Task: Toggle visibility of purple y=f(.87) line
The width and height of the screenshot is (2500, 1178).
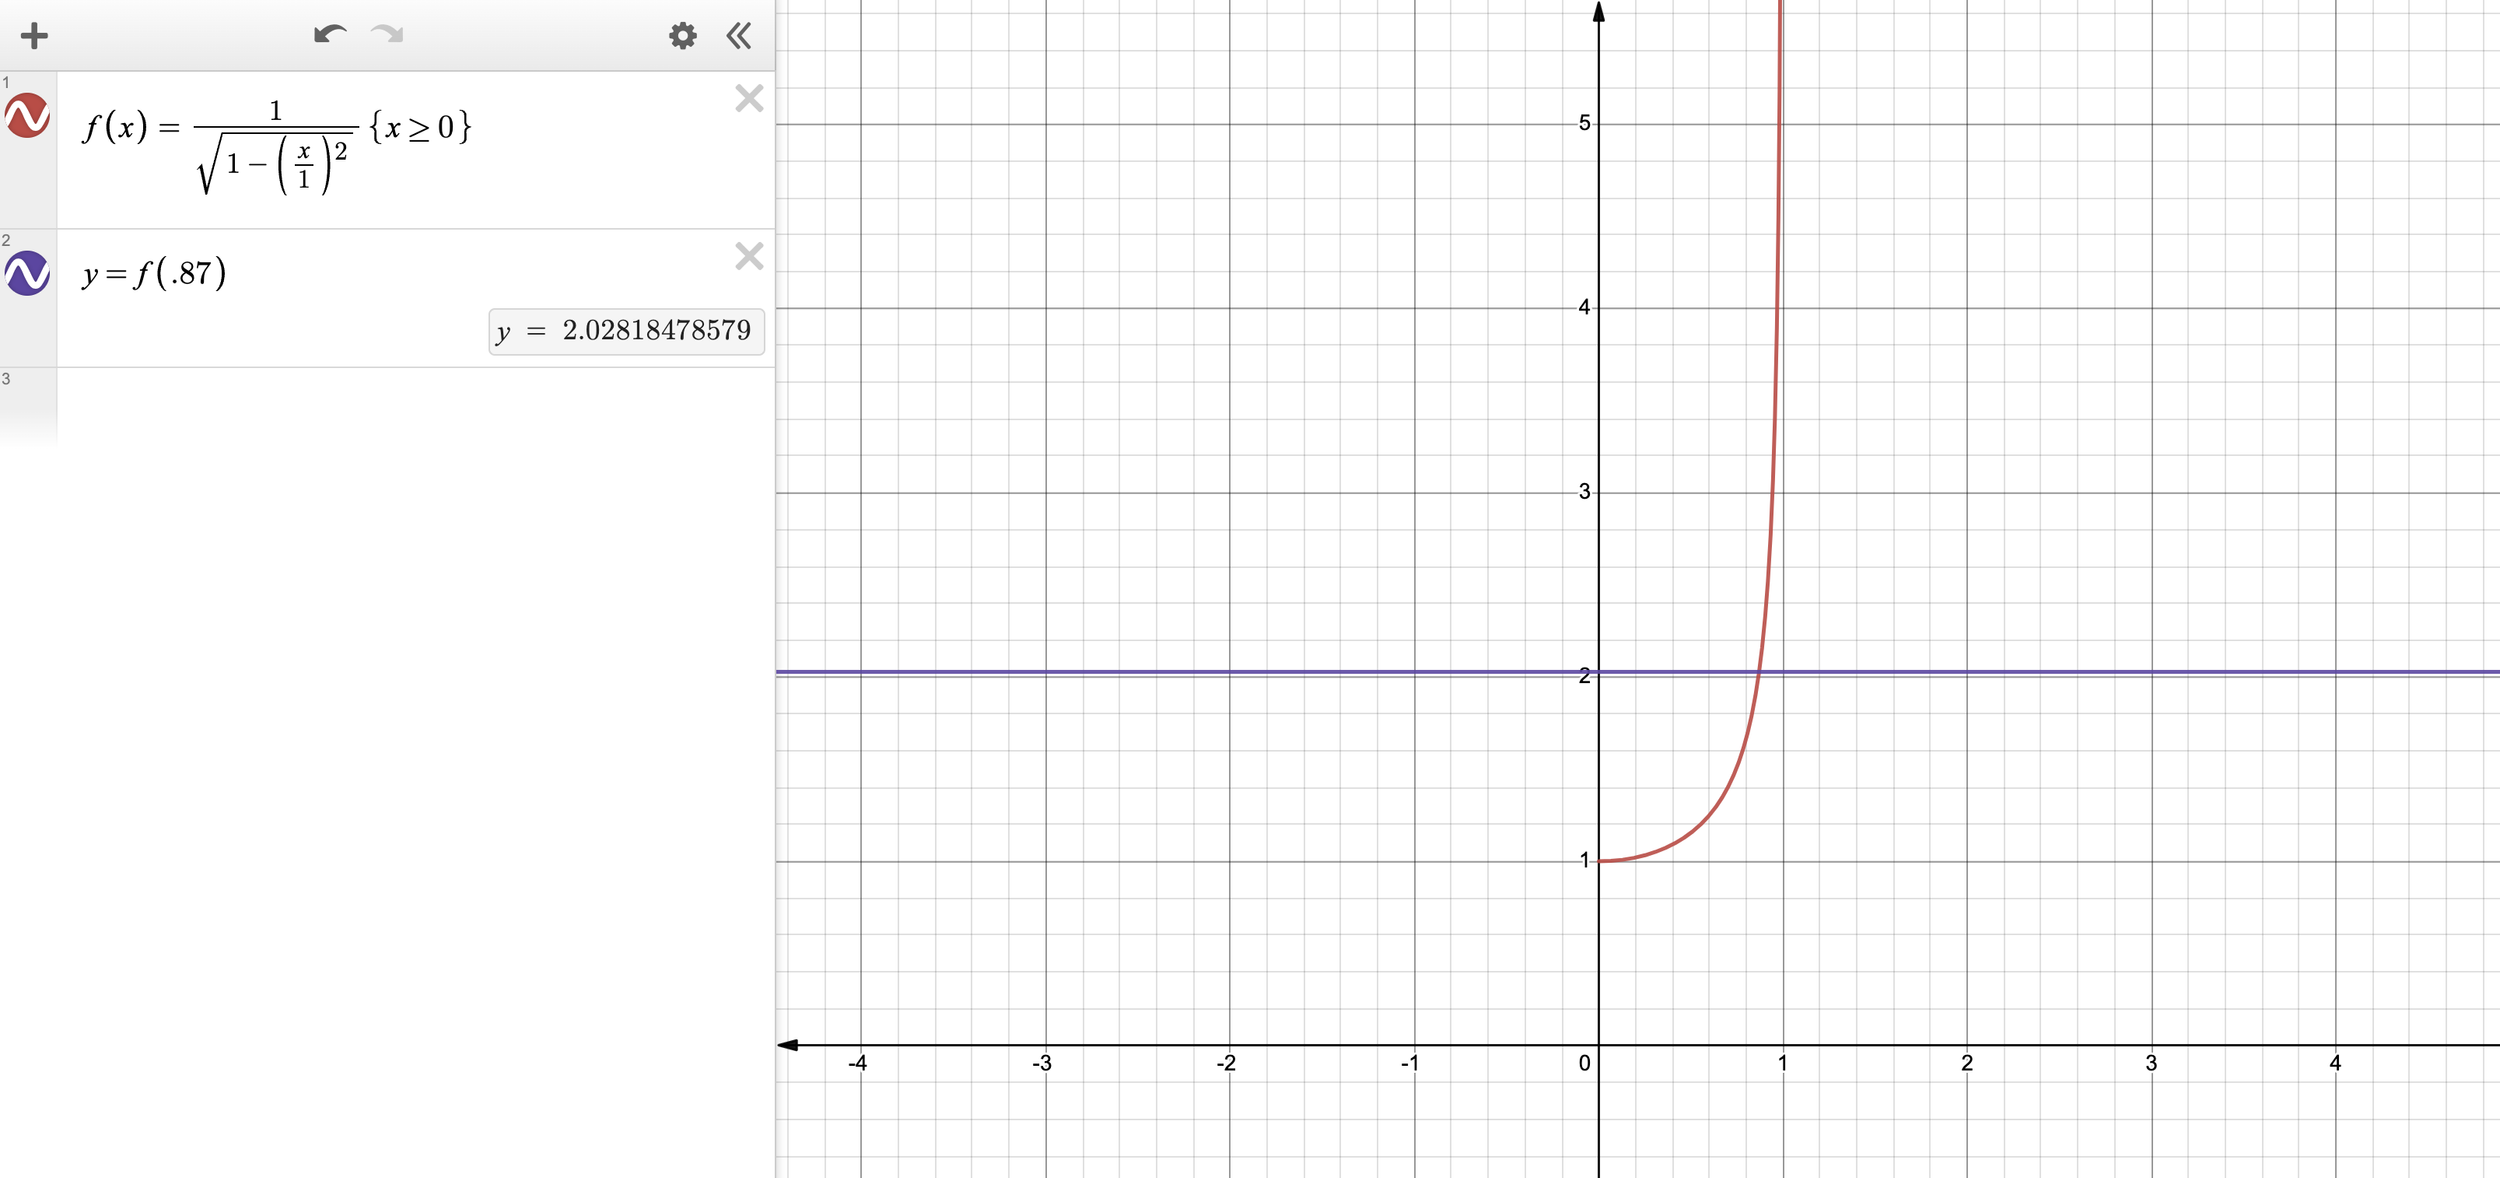Action: tap(27, 273)
